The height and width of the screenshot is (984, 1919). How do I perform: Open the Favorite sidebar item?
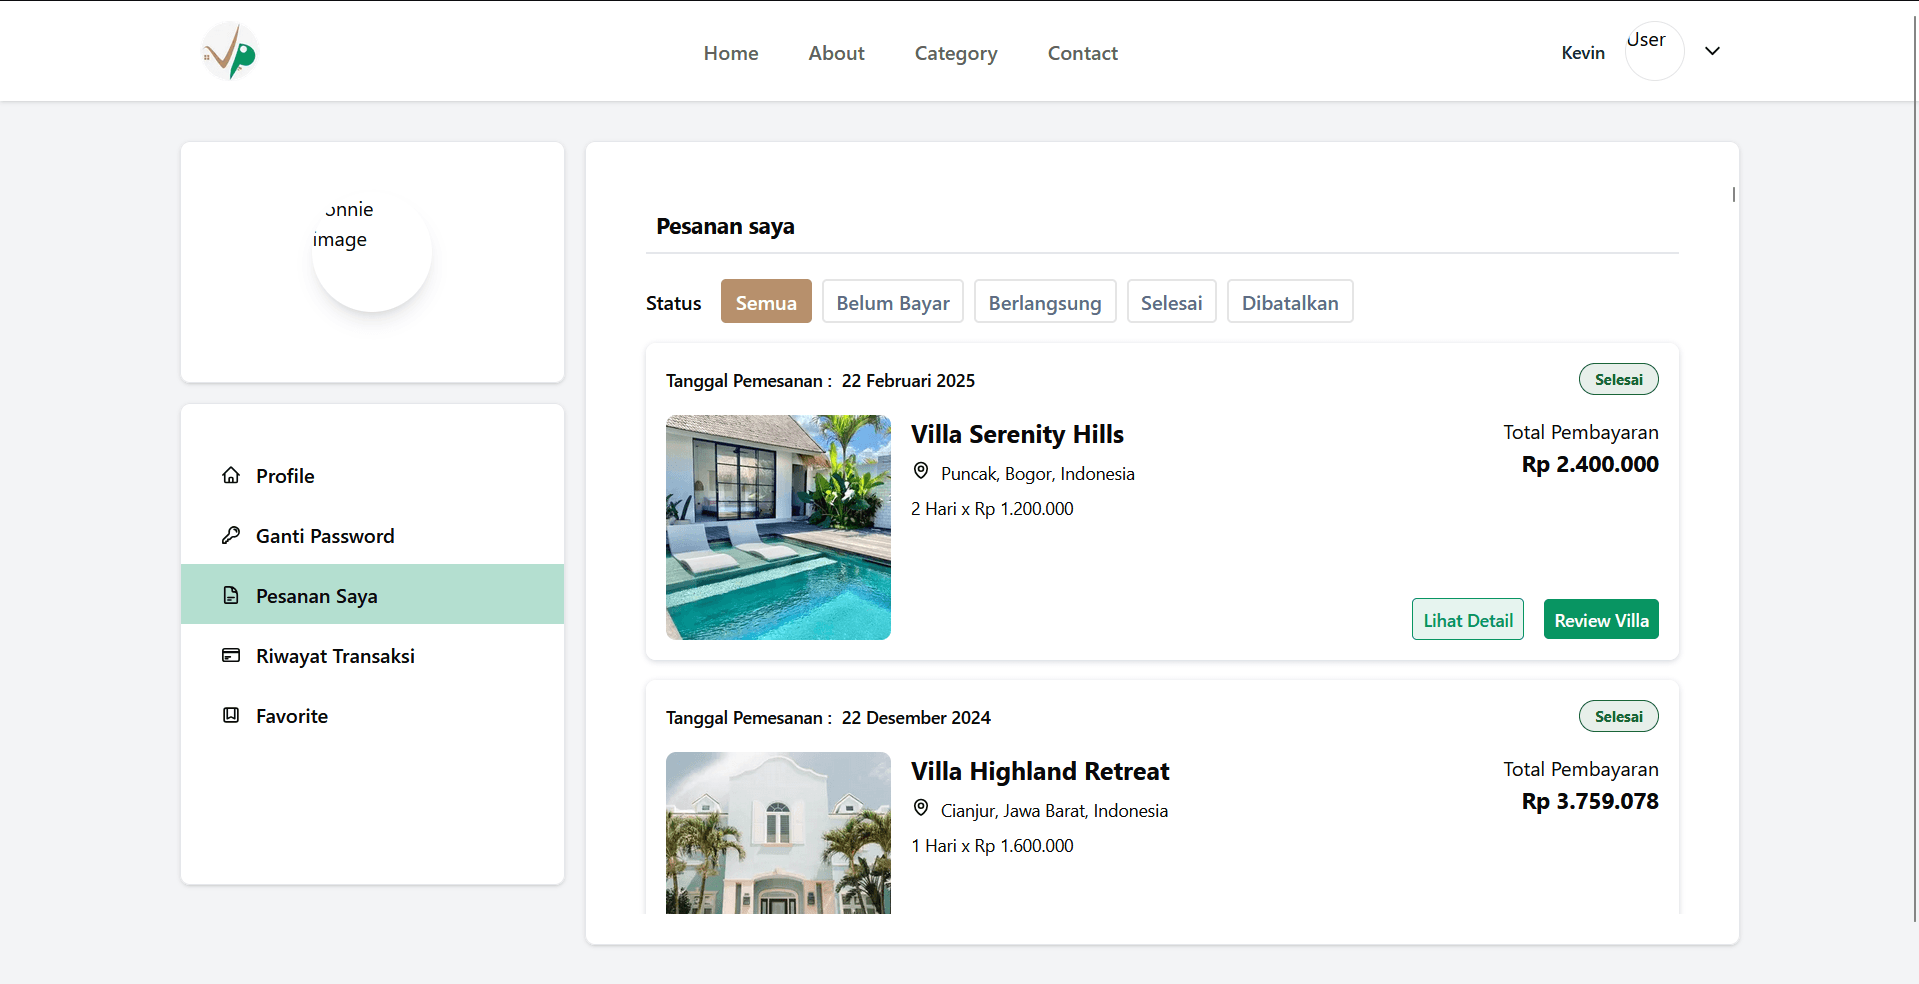372,716
